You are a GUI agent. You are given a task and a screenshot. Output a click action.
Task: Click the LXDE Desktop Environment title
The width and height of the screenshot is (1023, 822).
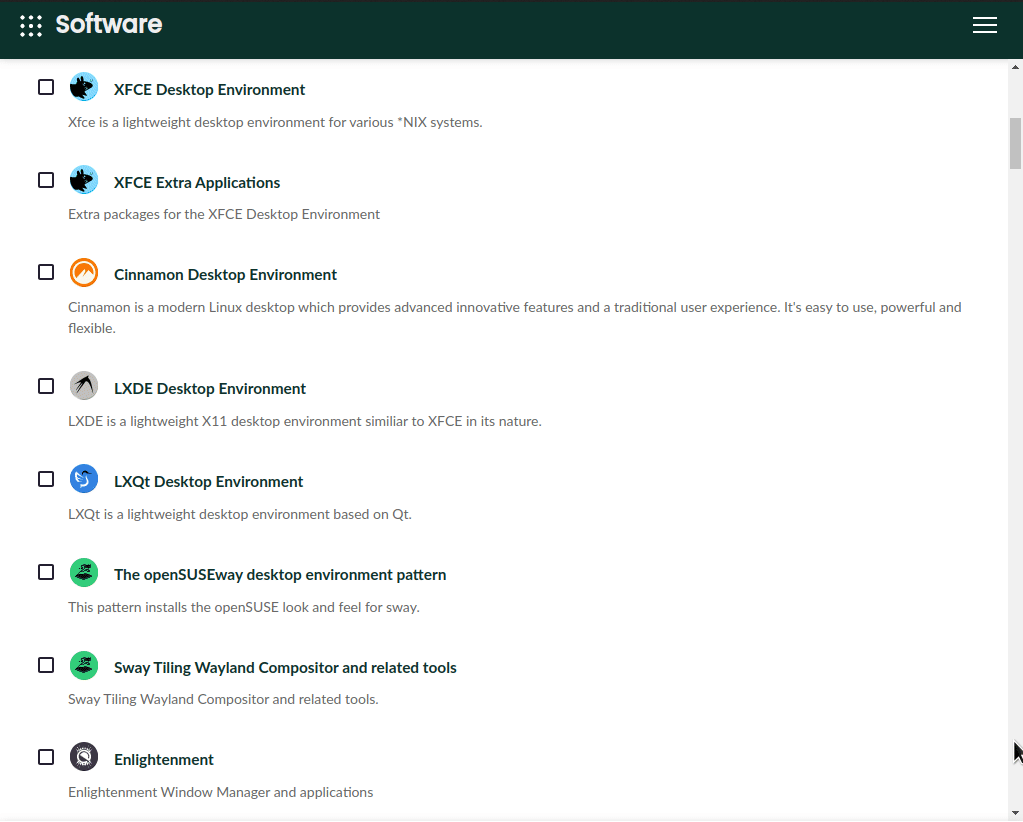pos(209,389)
